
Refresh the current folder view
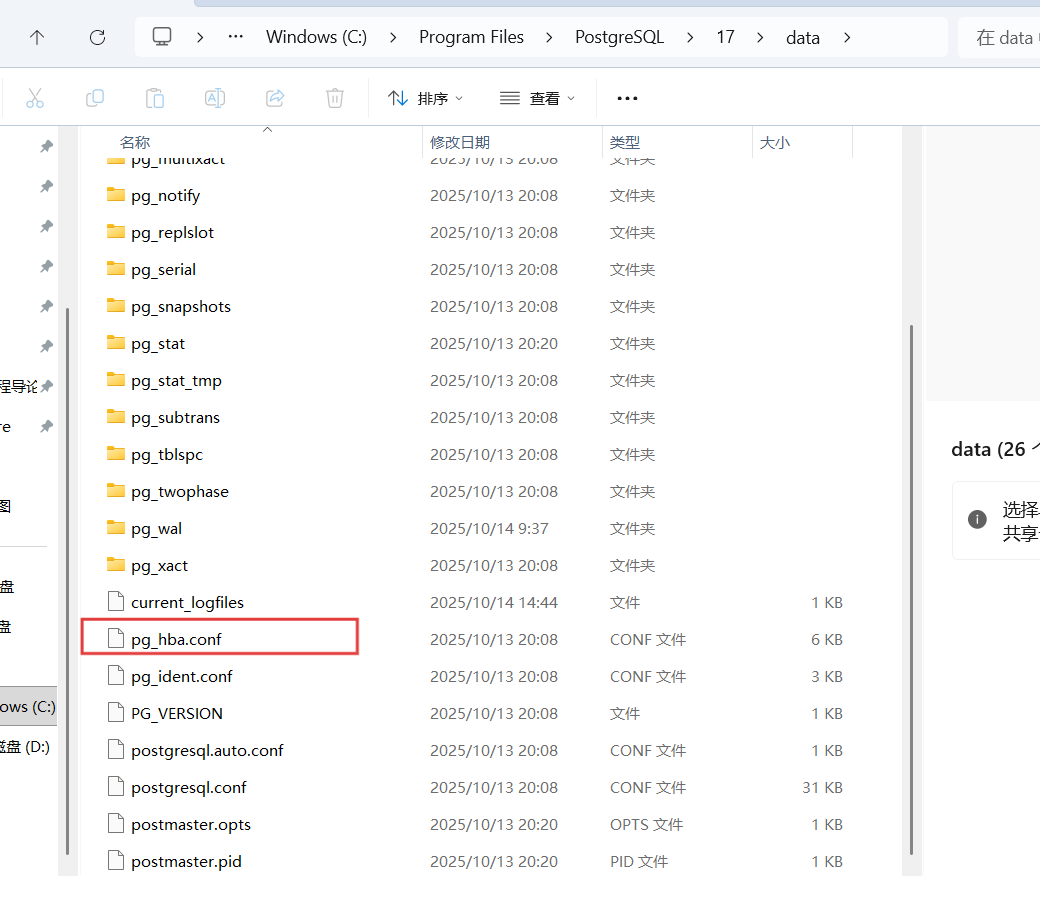(x=97, y=38)
